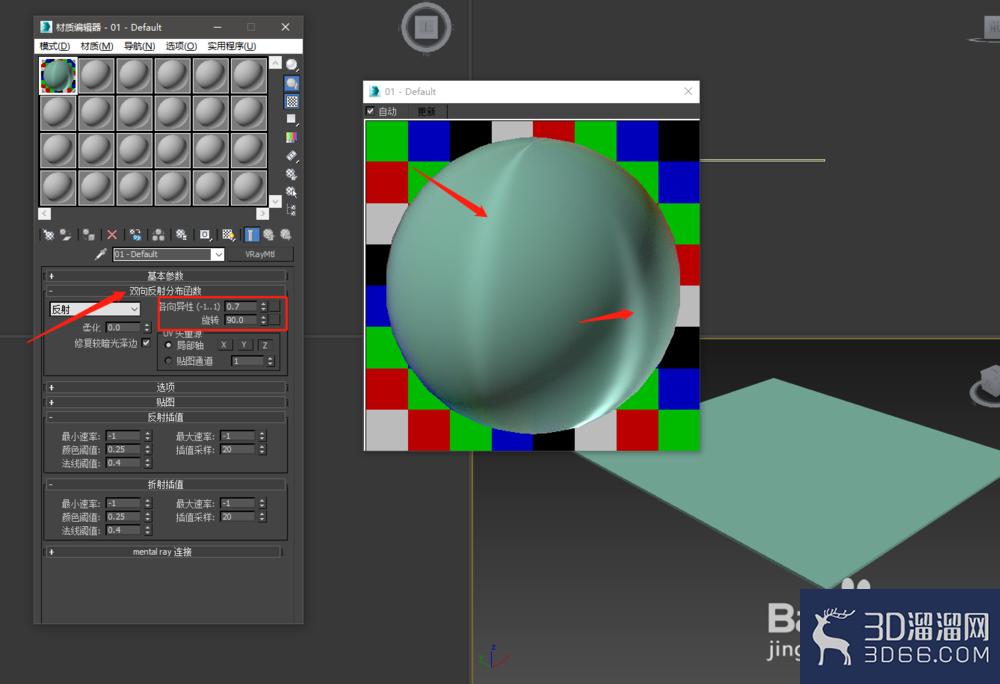
Task: Click the Get Material icon
Action: 48,235
